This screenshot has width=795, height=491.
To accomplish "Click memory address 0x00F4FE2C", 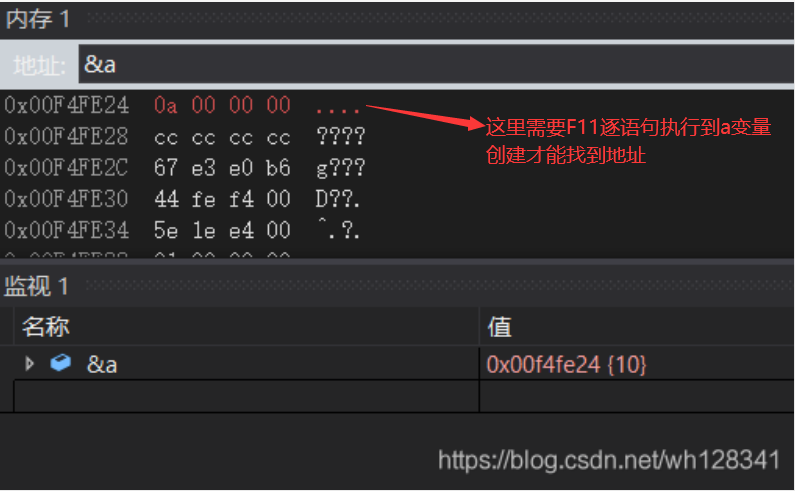I will pyautogui.click(x=66, y=168).
